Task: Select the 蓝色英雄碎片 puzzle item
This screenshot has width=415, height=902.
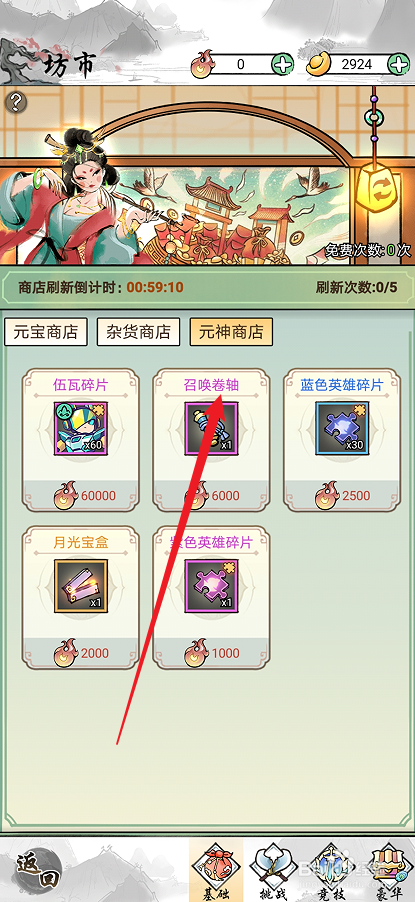Action: point(342,429)
